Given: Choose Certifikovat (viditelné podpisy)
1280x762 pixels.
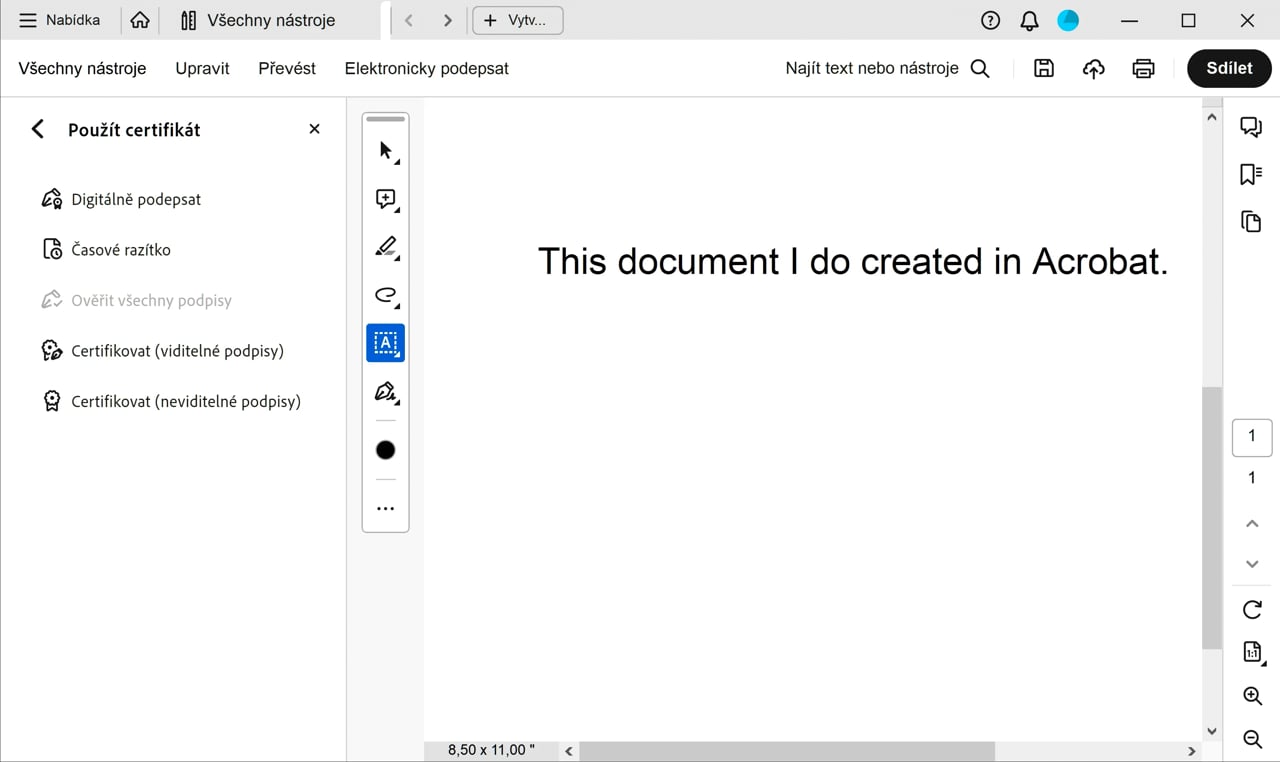Looking at the screenshot, I should tap(162, 351).
